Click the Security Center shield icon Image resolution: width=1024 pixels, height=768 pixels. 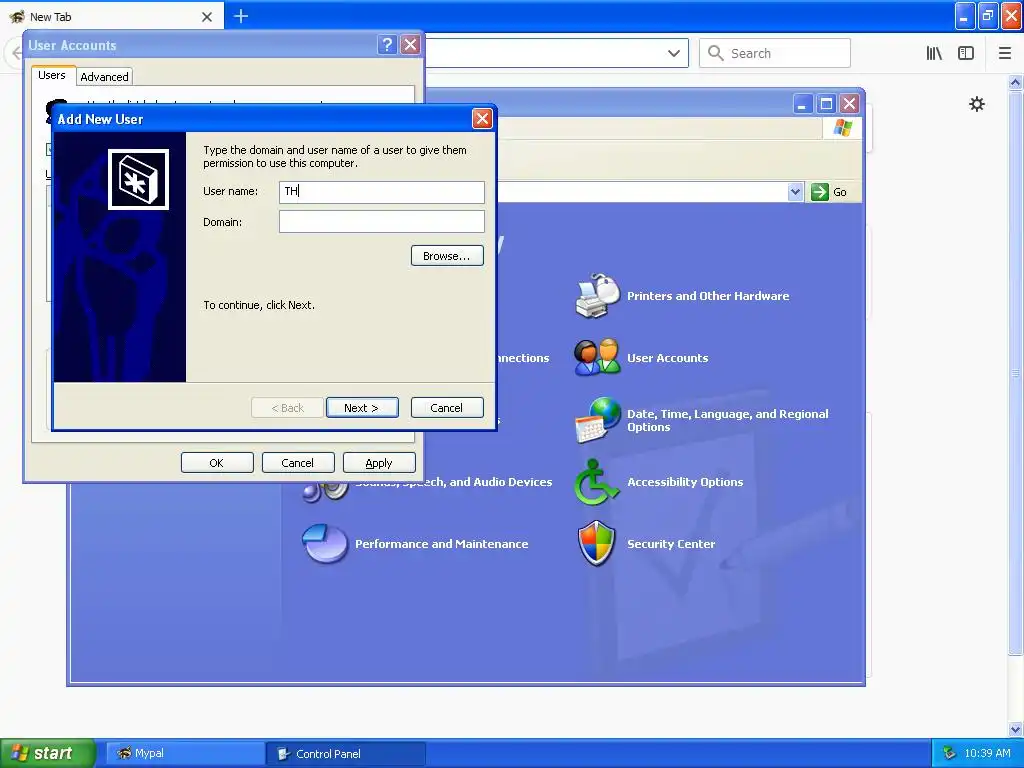coord(597,543)
